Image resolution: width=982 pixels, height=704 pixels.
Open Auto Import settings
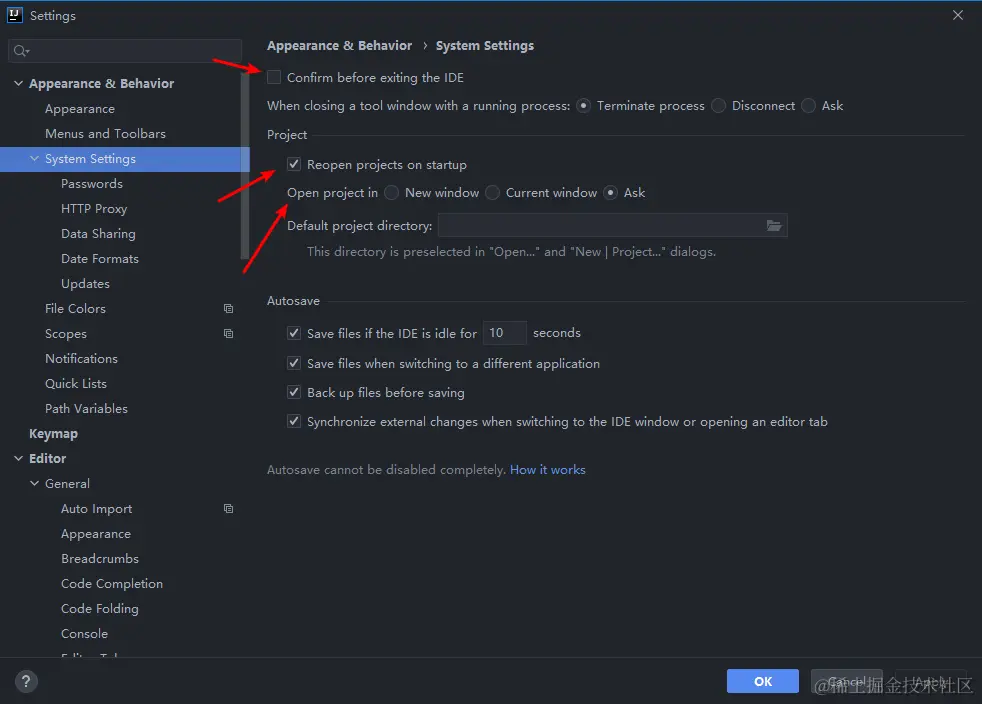[x=96, y=509]
